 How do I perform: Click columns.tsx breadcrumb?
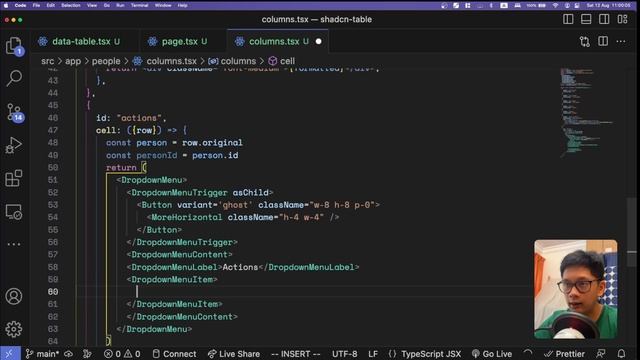pos(171,61)
